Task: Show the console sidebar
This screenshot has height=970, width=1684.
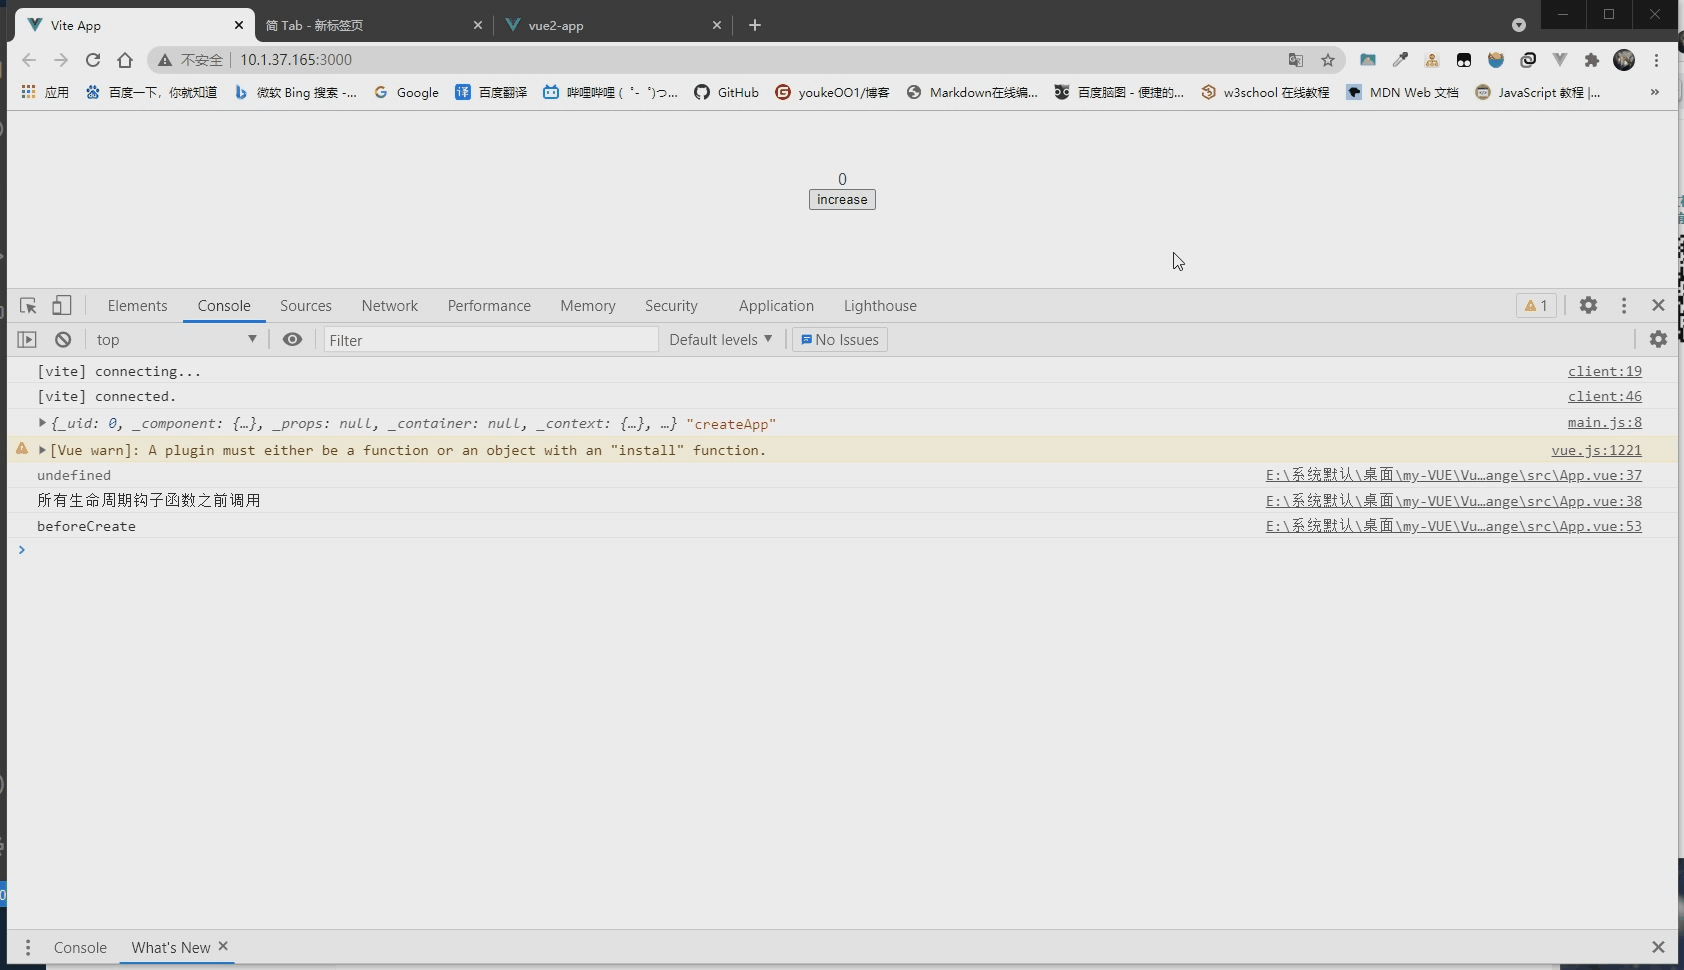Action: (27, 340)
